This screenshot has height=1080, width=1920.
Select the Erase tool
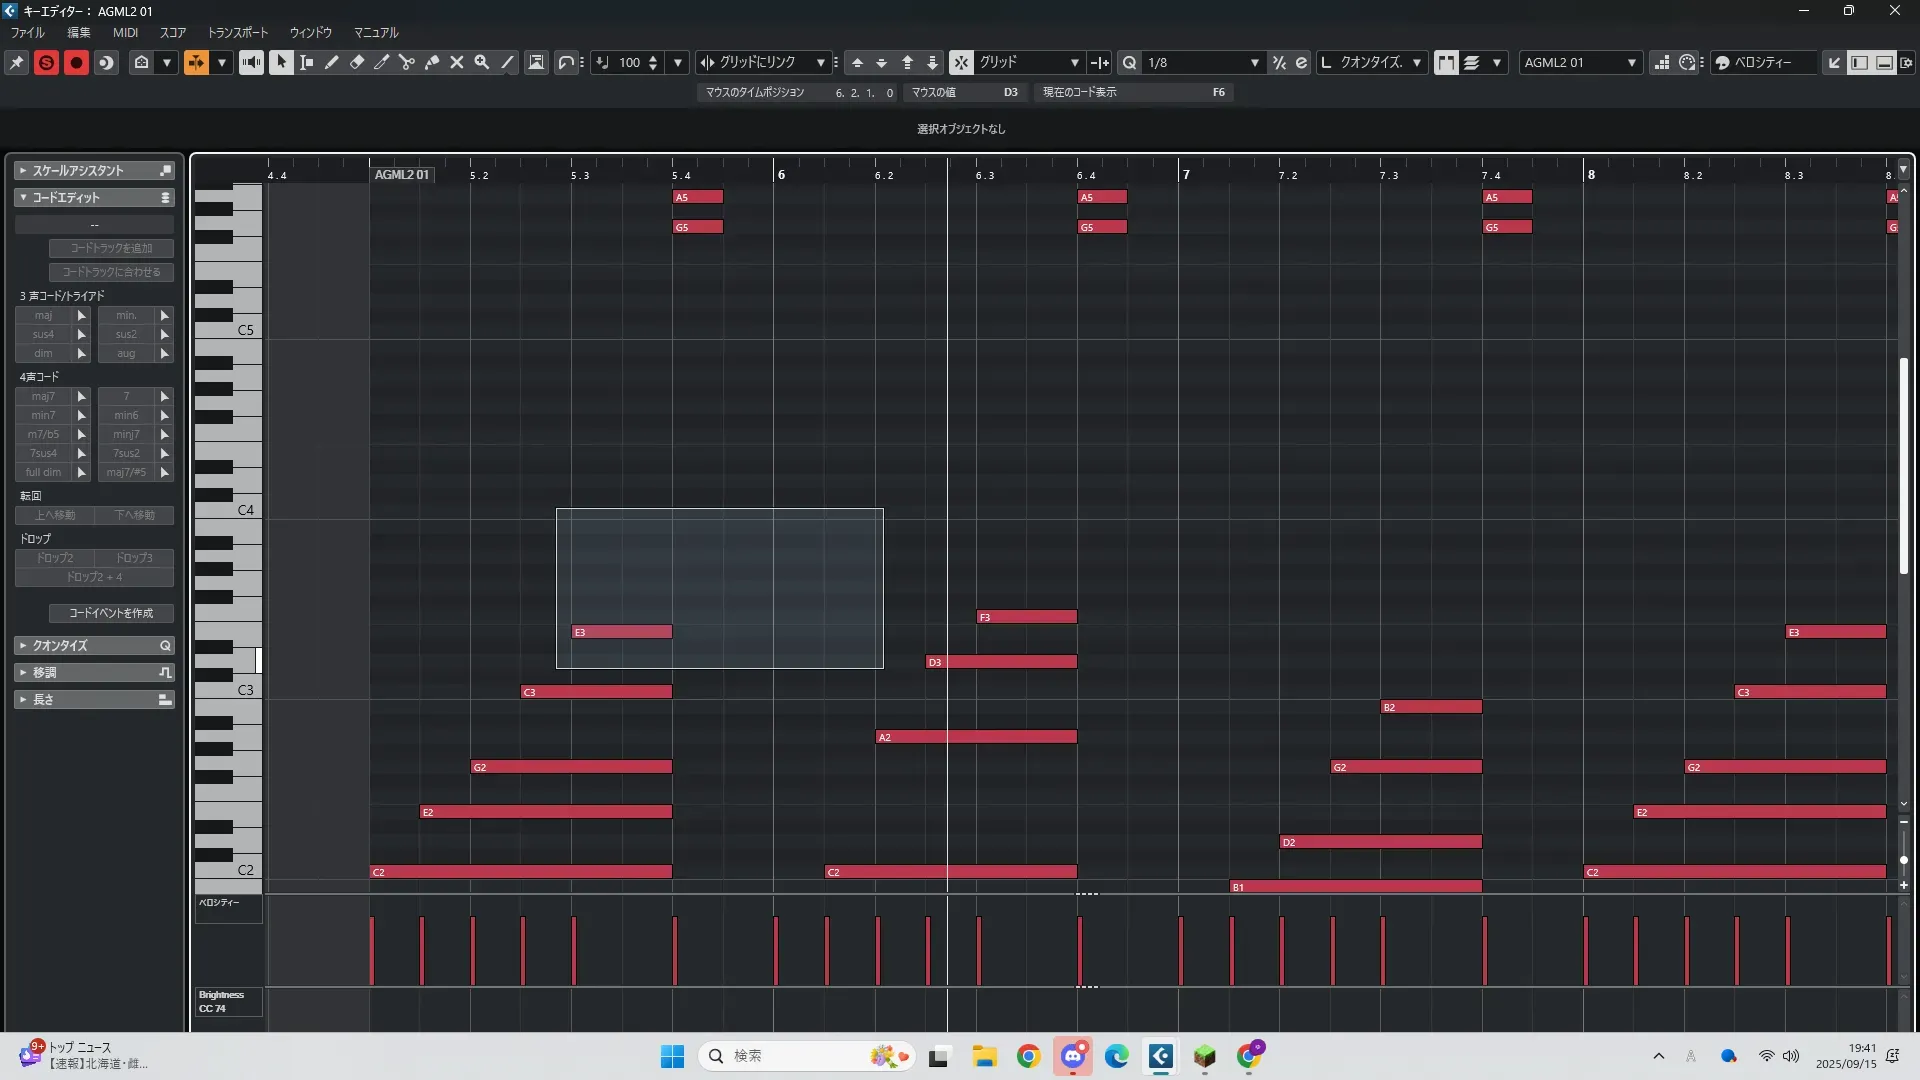pyautogui.click(x=357, y=62)
